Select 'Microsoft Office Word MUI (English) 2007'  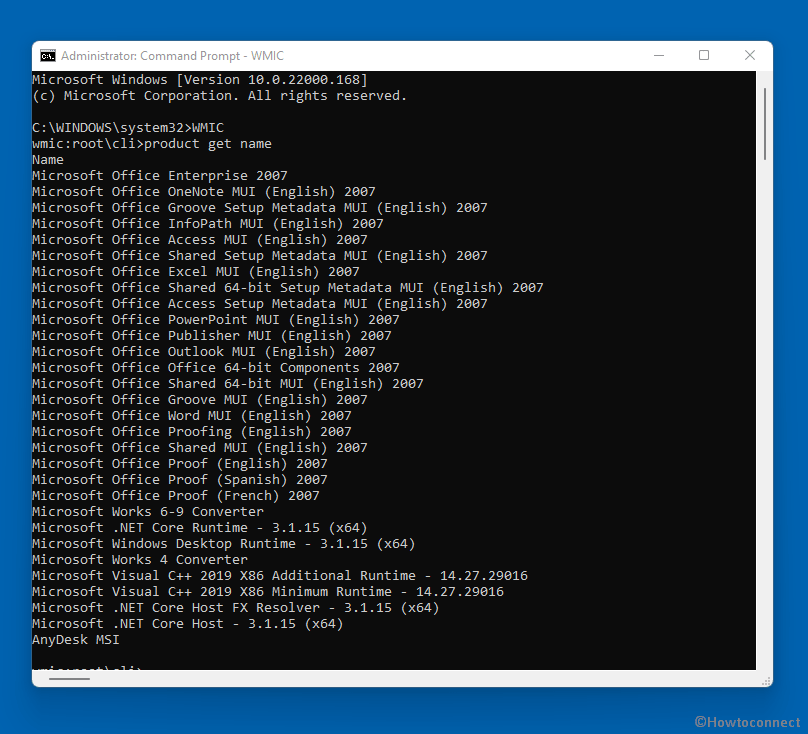[192, 415]
